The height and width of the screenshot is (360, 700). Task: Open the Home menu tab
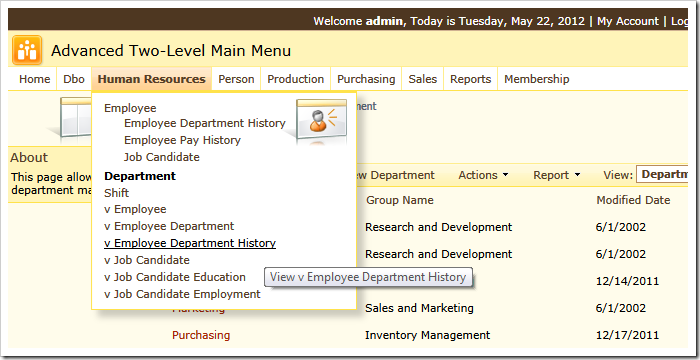34,79
